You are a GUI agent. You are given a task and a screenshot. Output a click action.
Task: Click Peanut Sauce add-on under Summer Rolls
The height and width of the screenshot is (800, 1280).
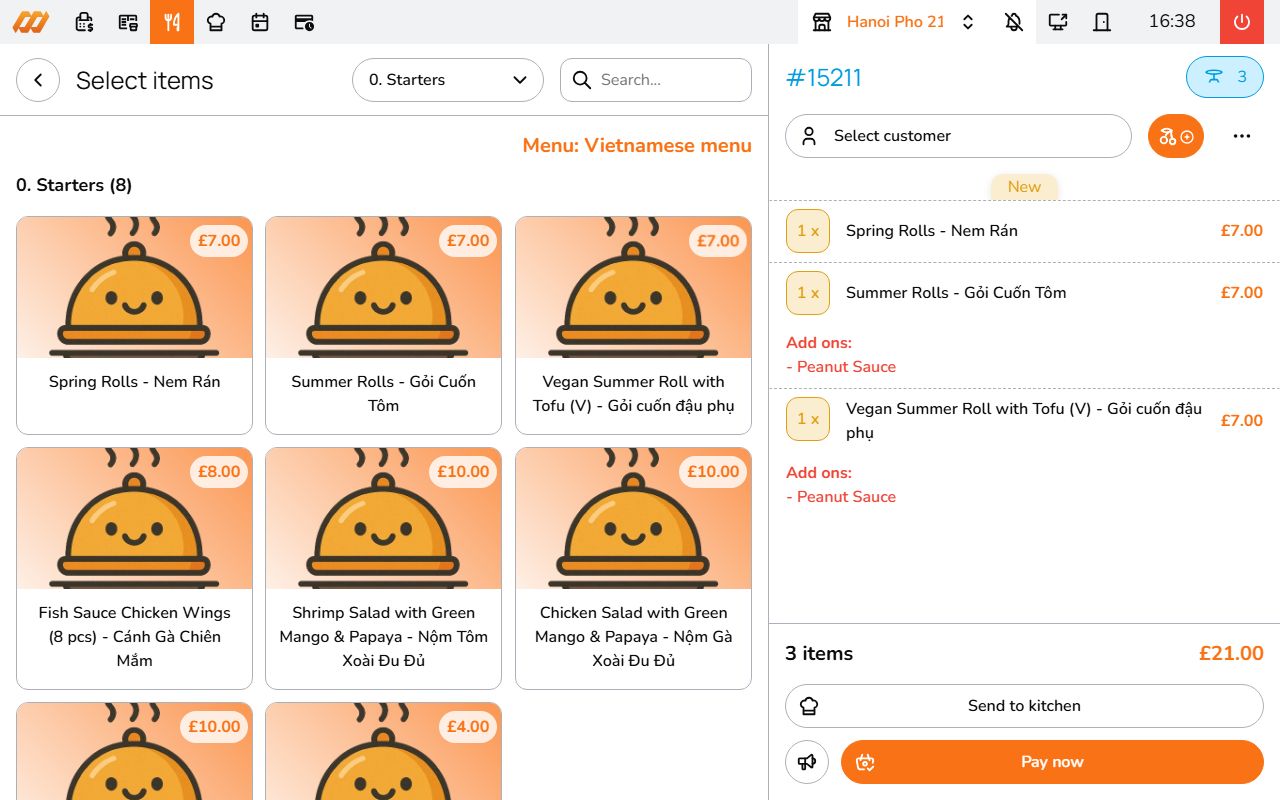(841, 367)
